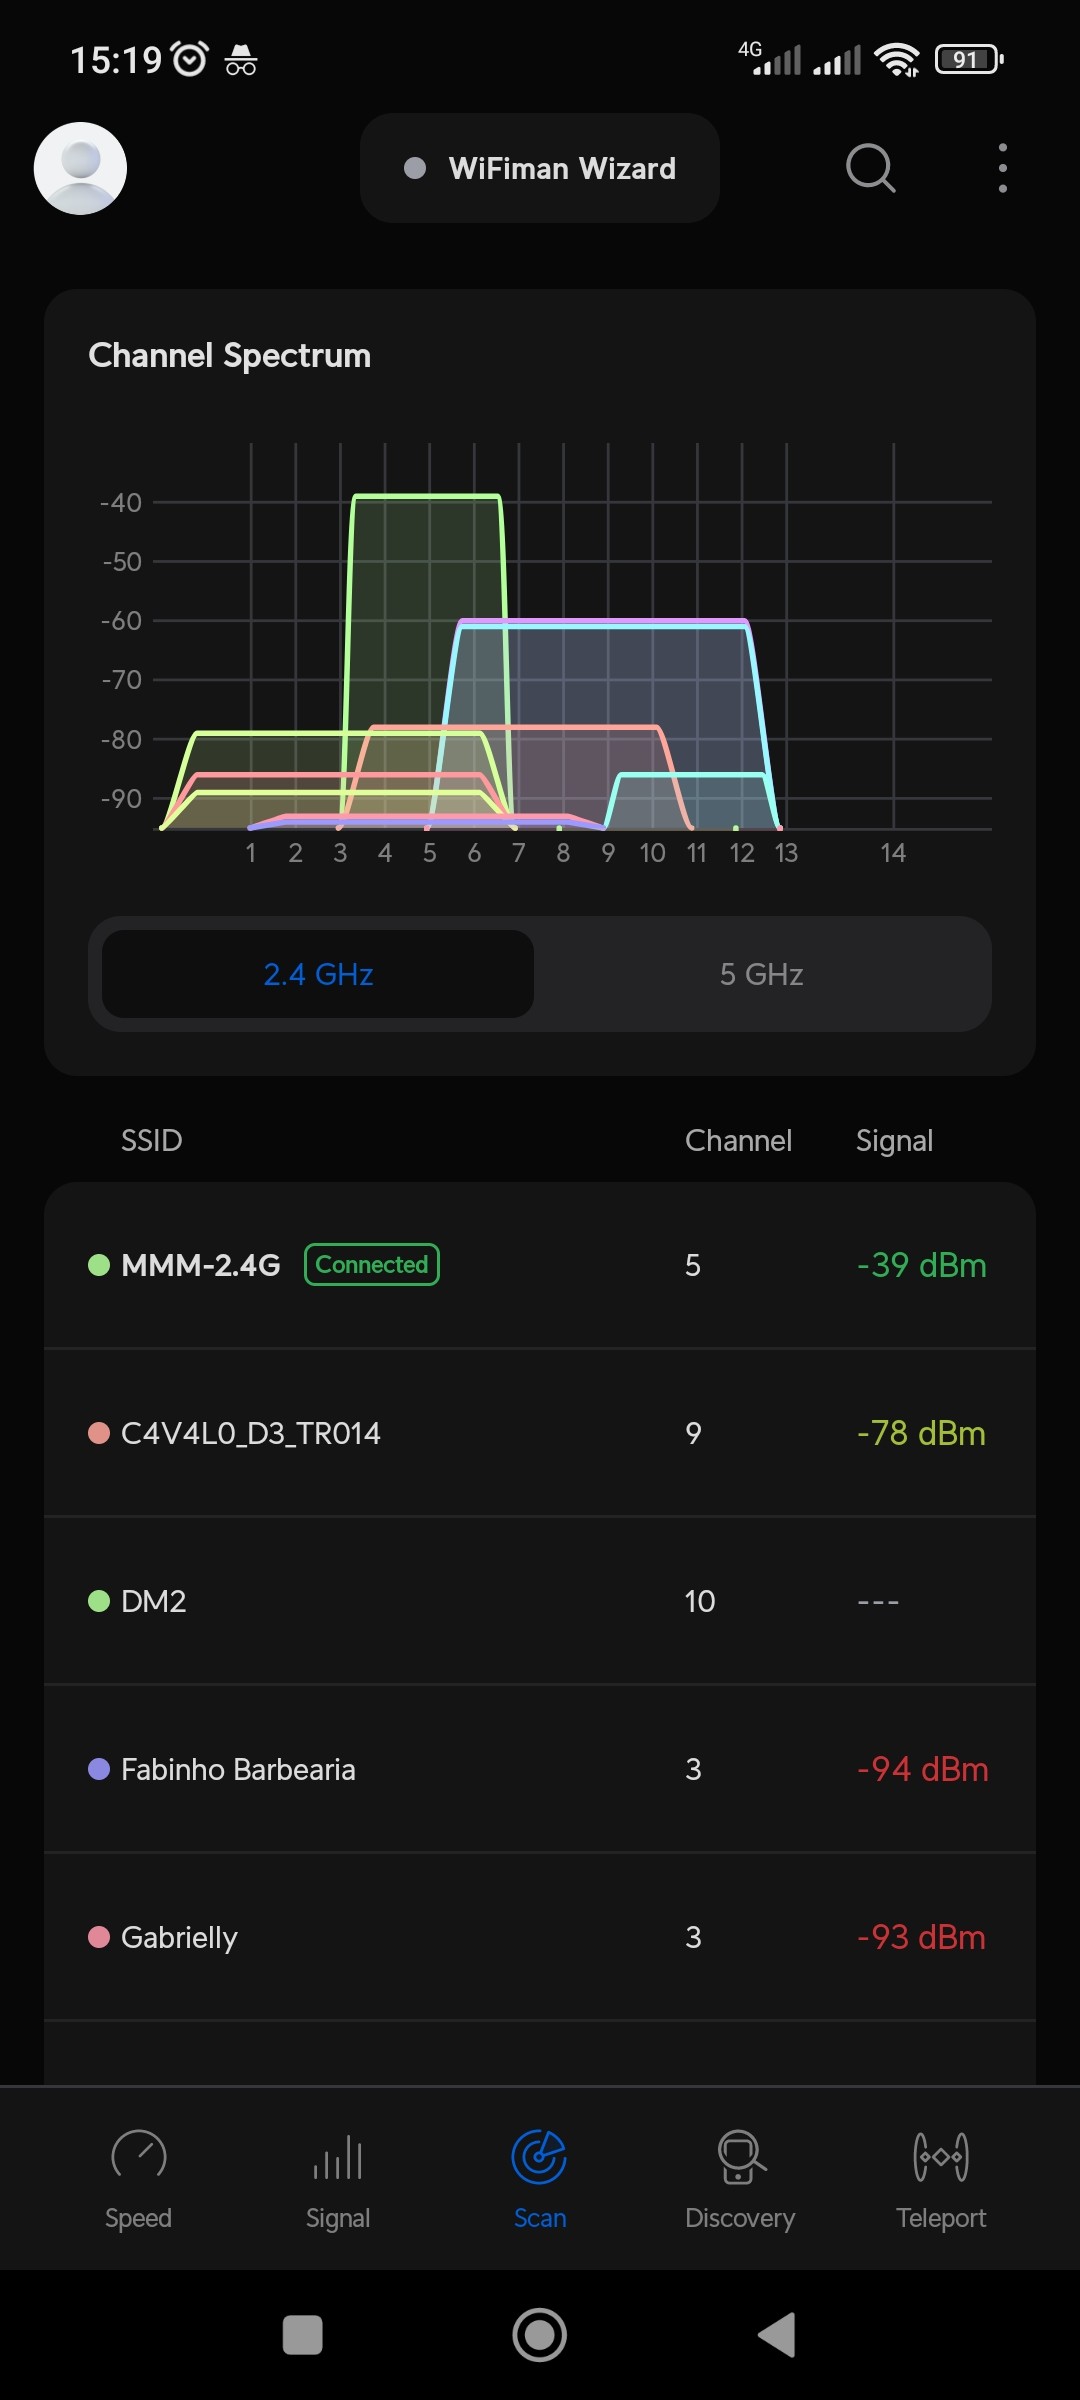Open the three-dot overflow menu
Image resolution: width=1080 pixels, height=2400 pixels.
pos(1002,168)
